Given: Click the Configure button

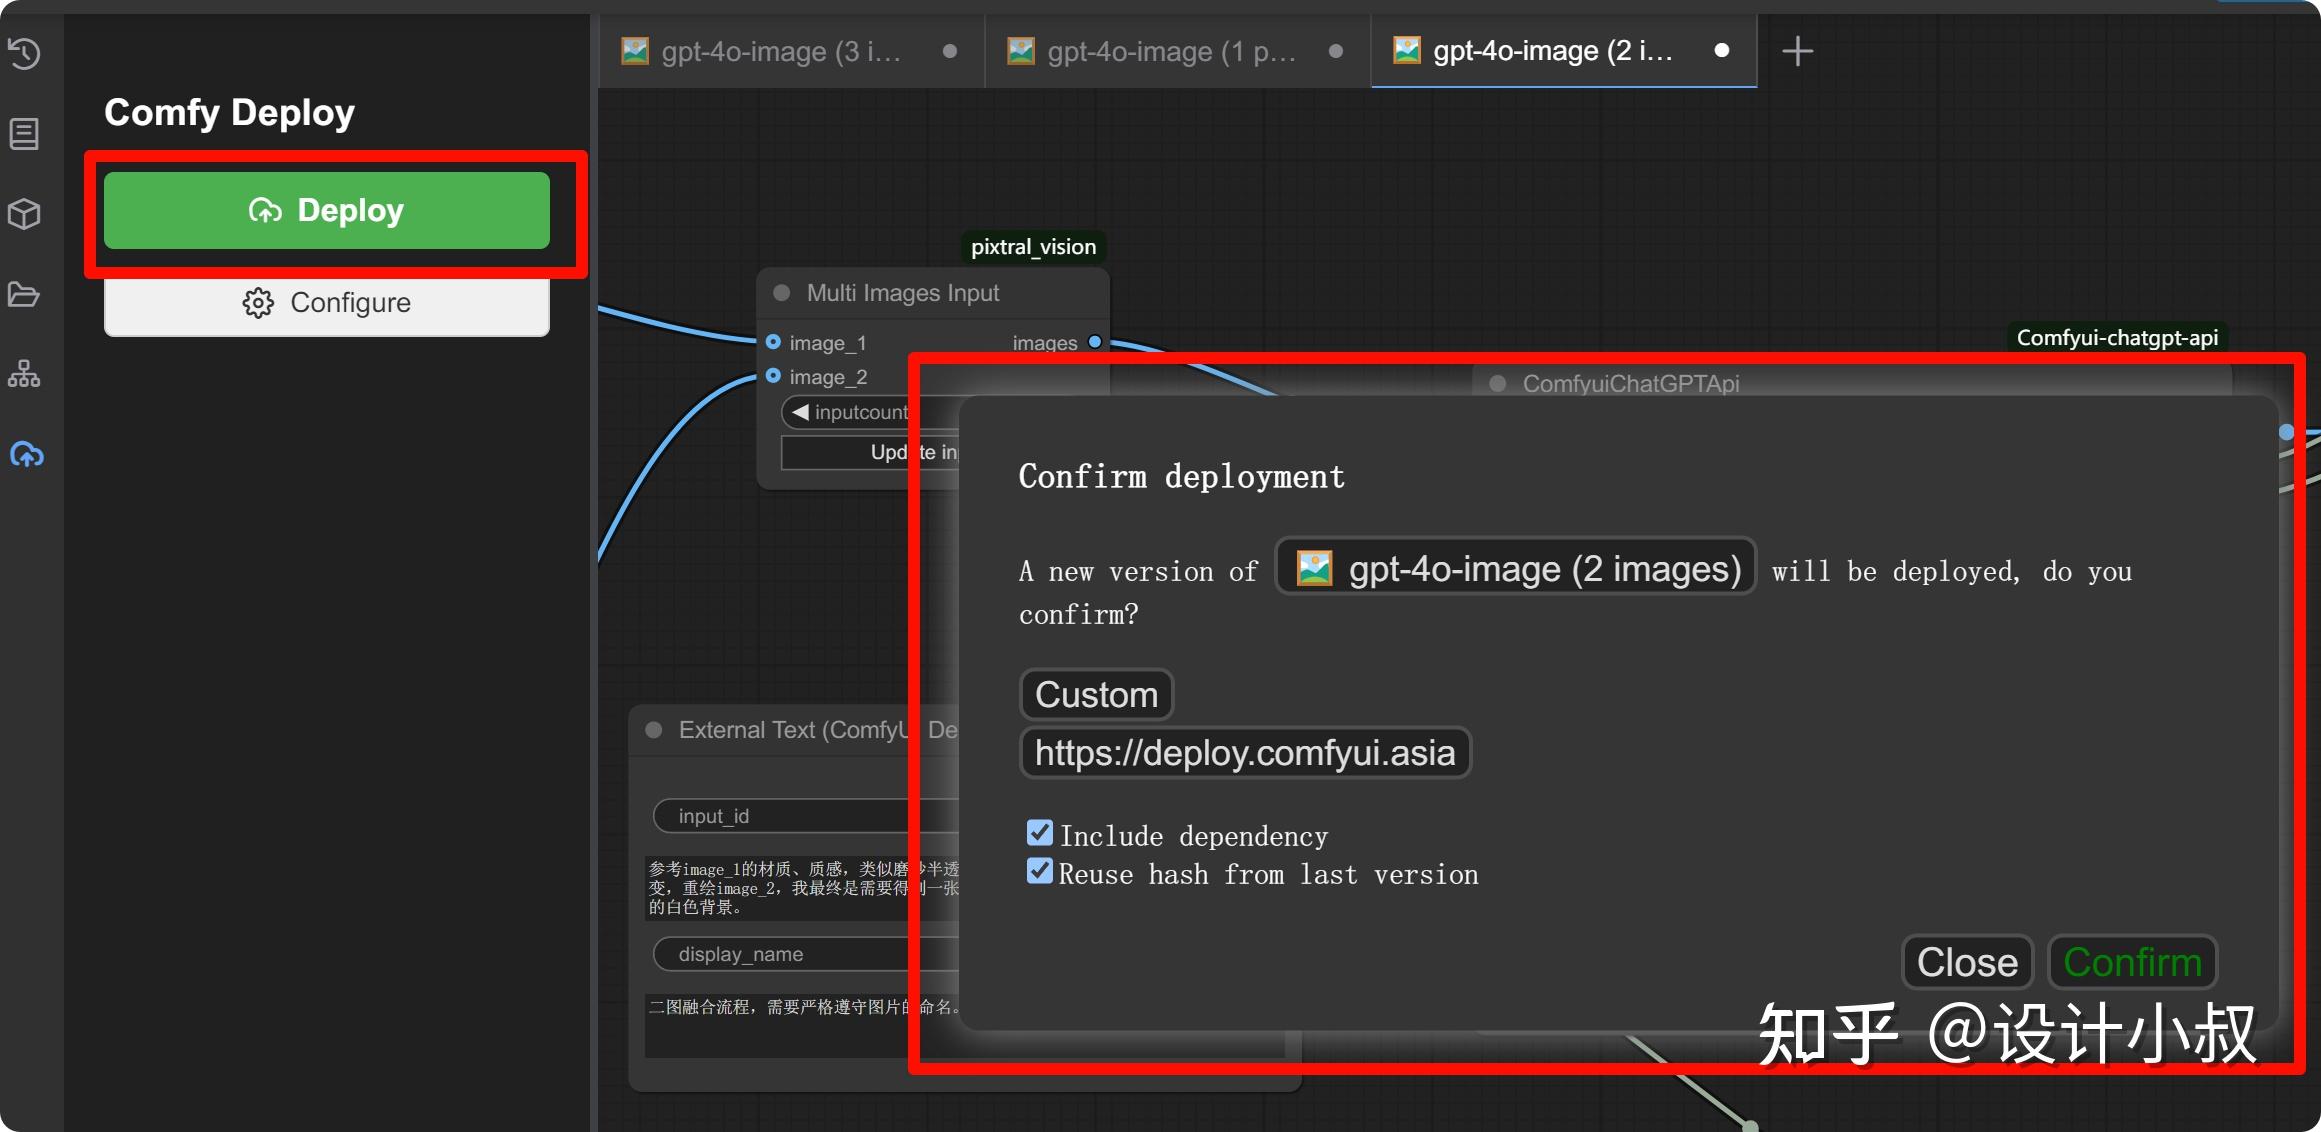Looking at the screenshot, I should click(x=327, y=303).
